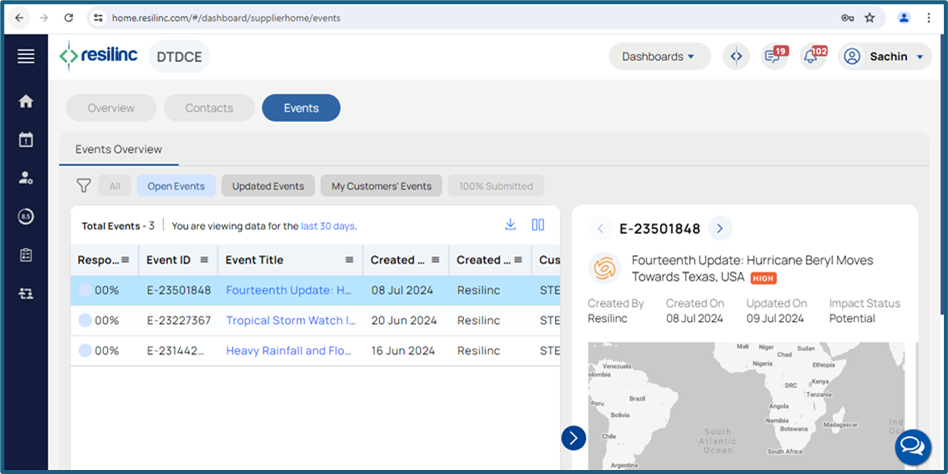The width and height of the screenshot is (948, 474).
Task: Open Event ID column menu
Action: tap(204, 260)
